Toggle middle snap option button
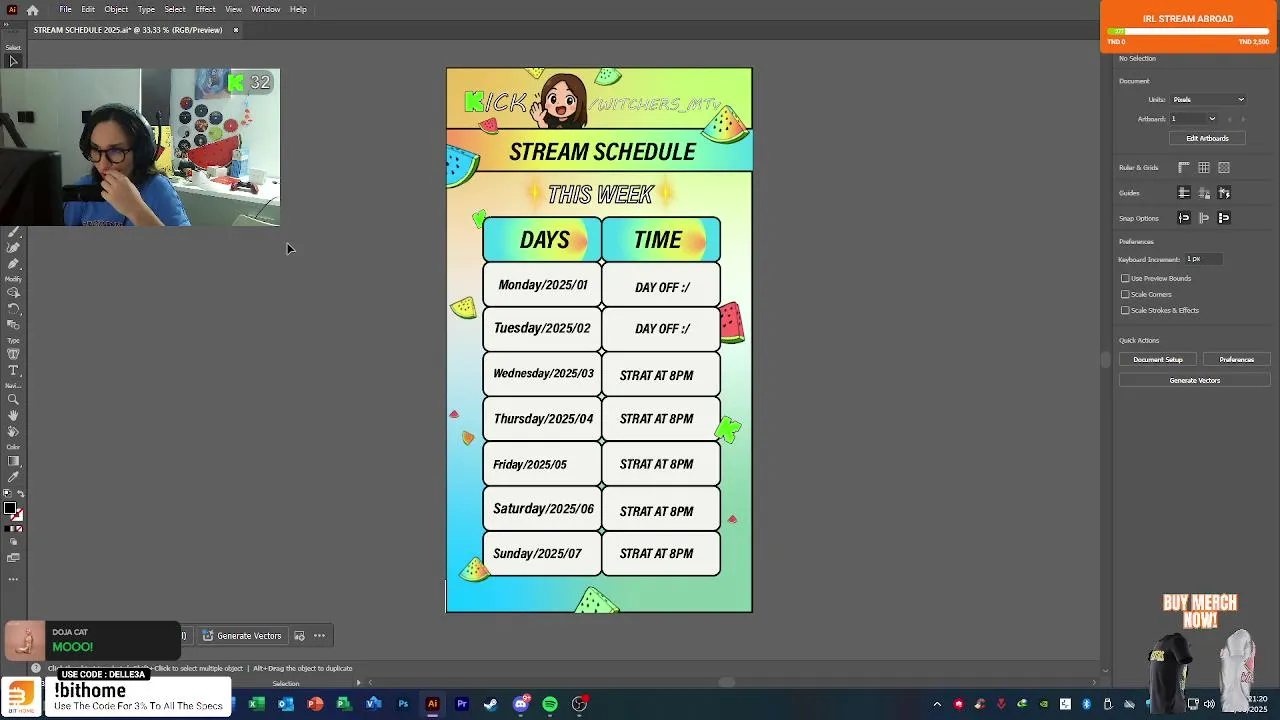 coord(1204,218)
